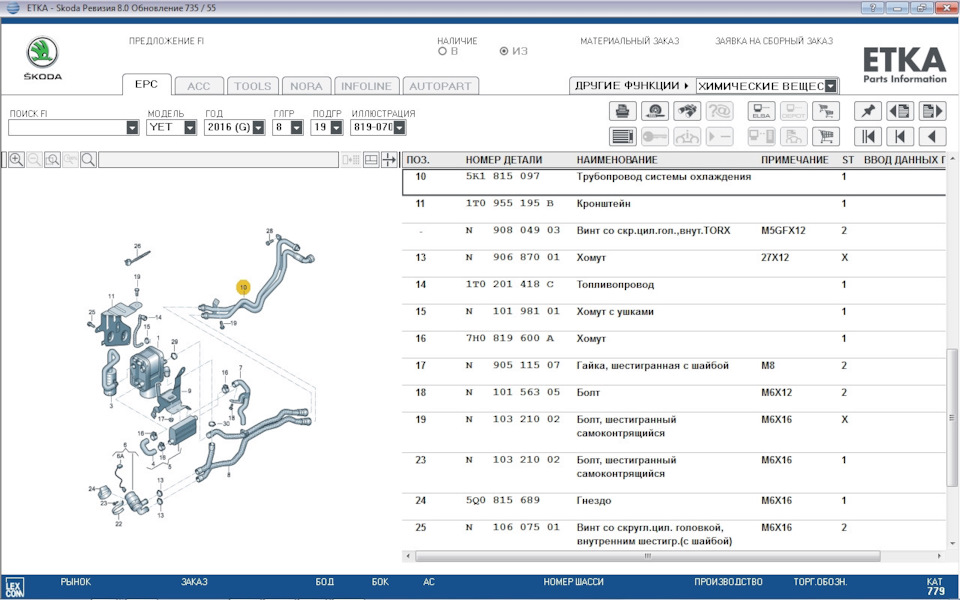Go to next illustration page icon
Image resolution: width=960 pixels, height=600 pixels.
tap(932, 111)
